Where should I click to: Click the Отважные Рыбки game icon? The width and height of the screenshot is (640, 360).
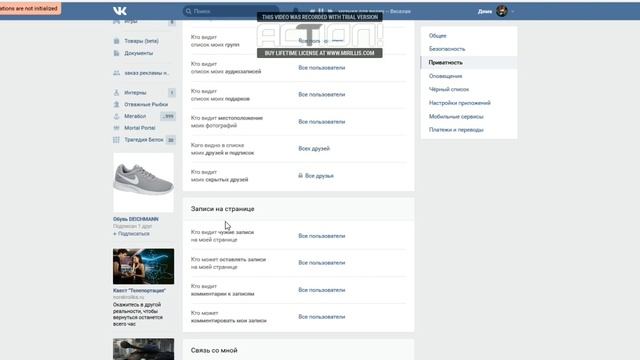116,104
